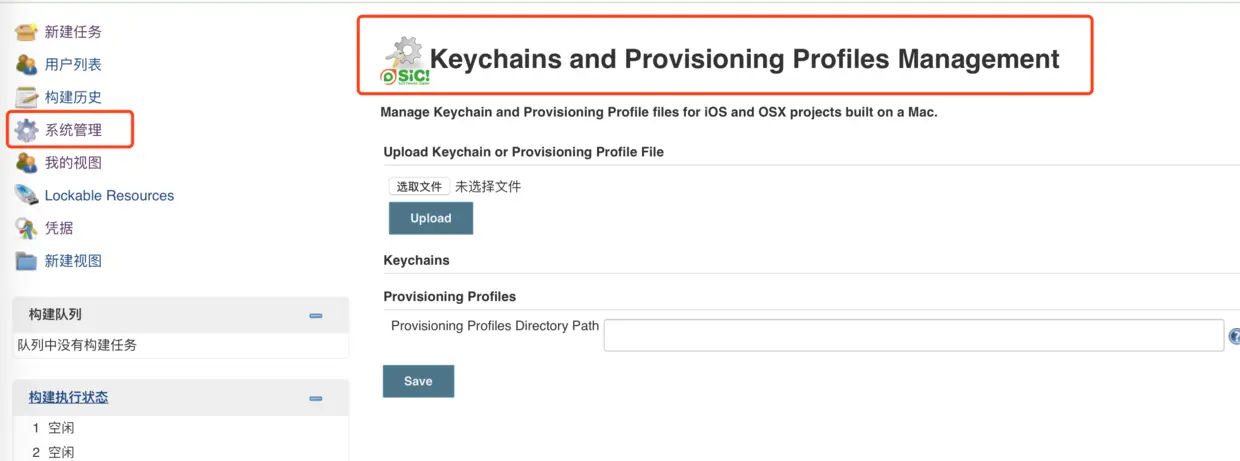Open Lockable Resources page
This screenshot has width=1240, height=461.
109,195
